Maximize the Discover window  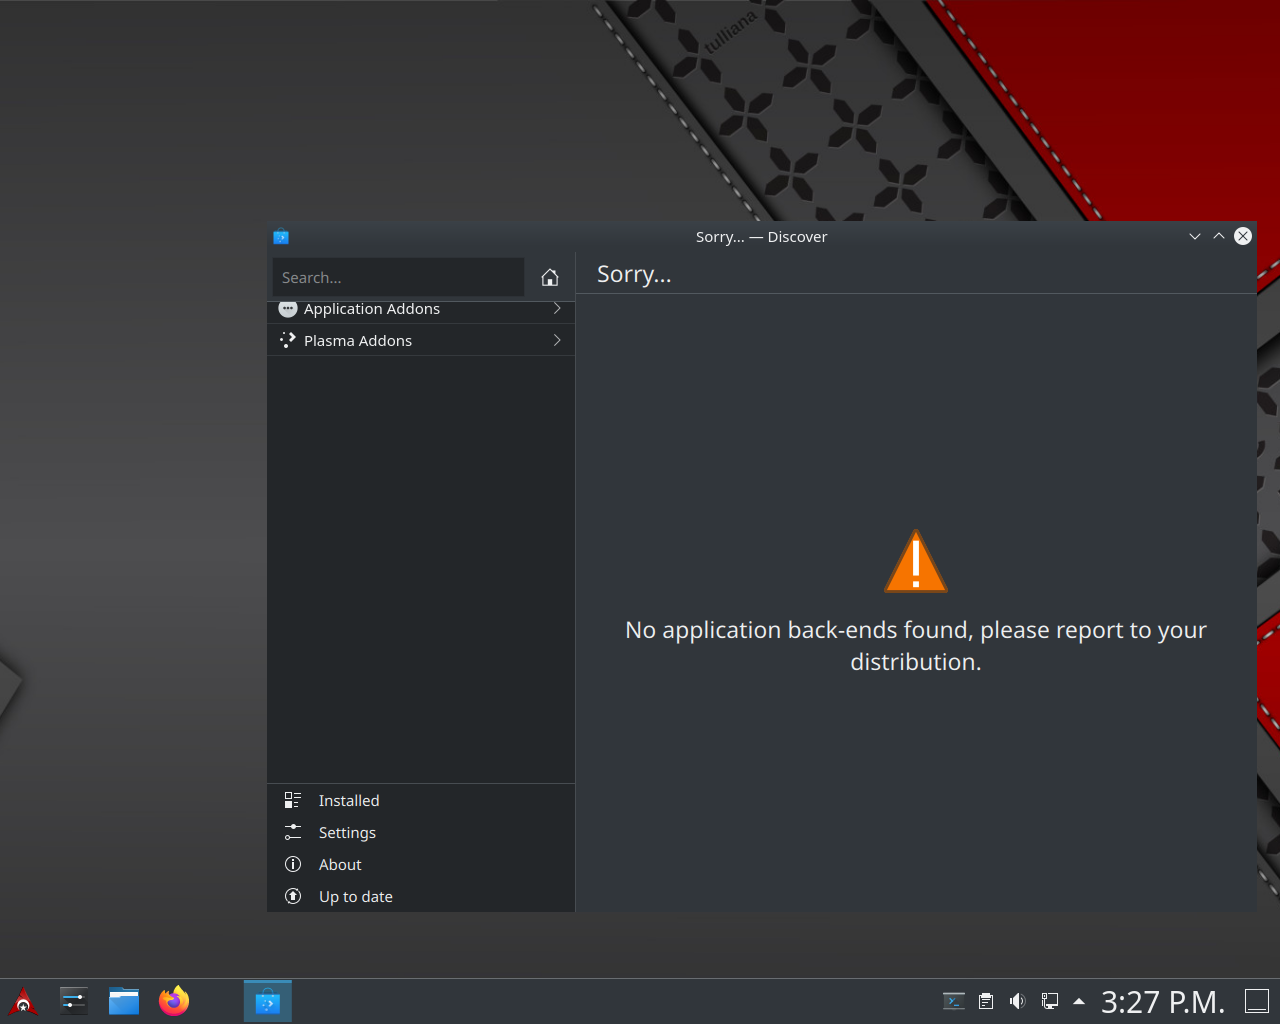click(x=1219, y=236)
